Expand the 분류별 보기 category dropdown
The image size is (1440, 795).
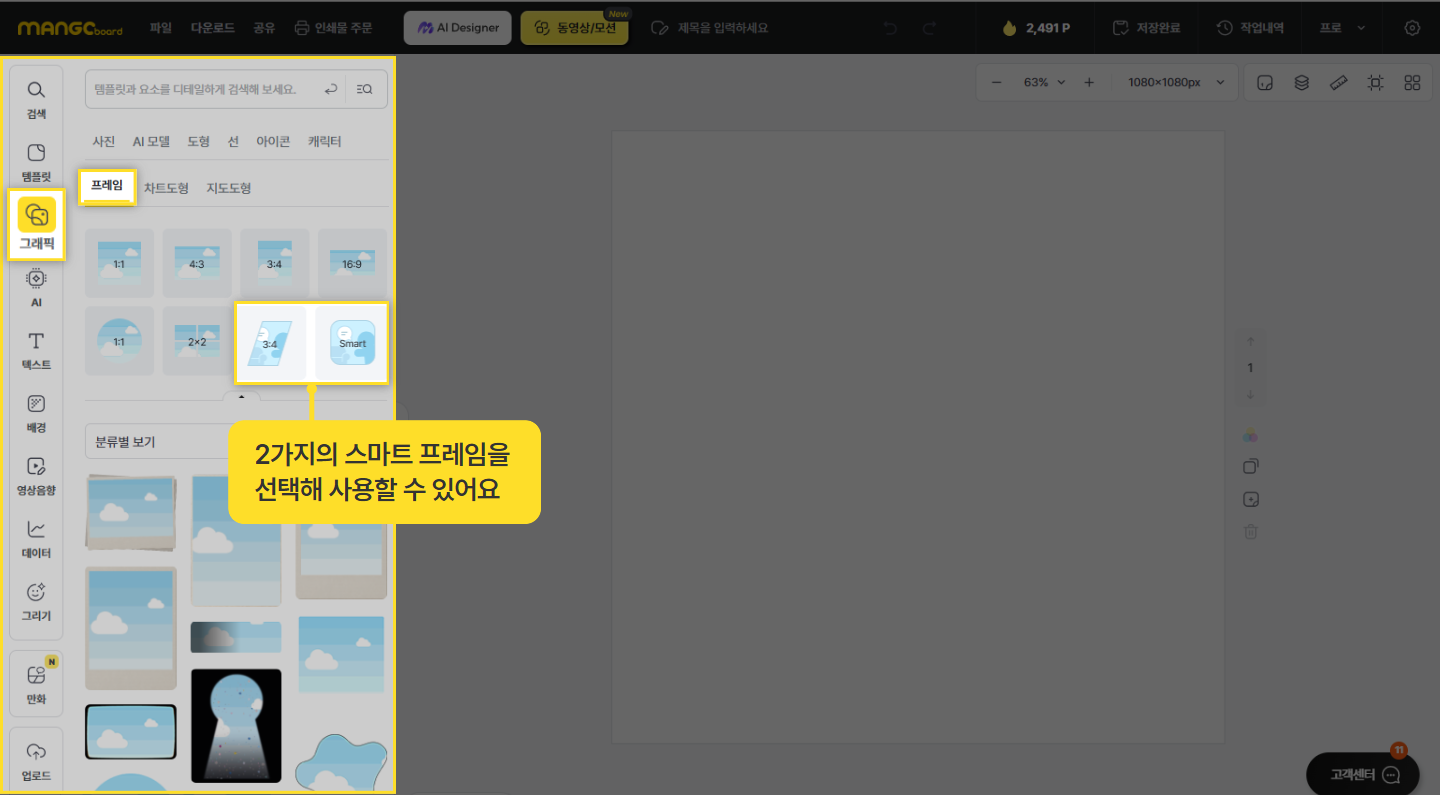point(160,441)
